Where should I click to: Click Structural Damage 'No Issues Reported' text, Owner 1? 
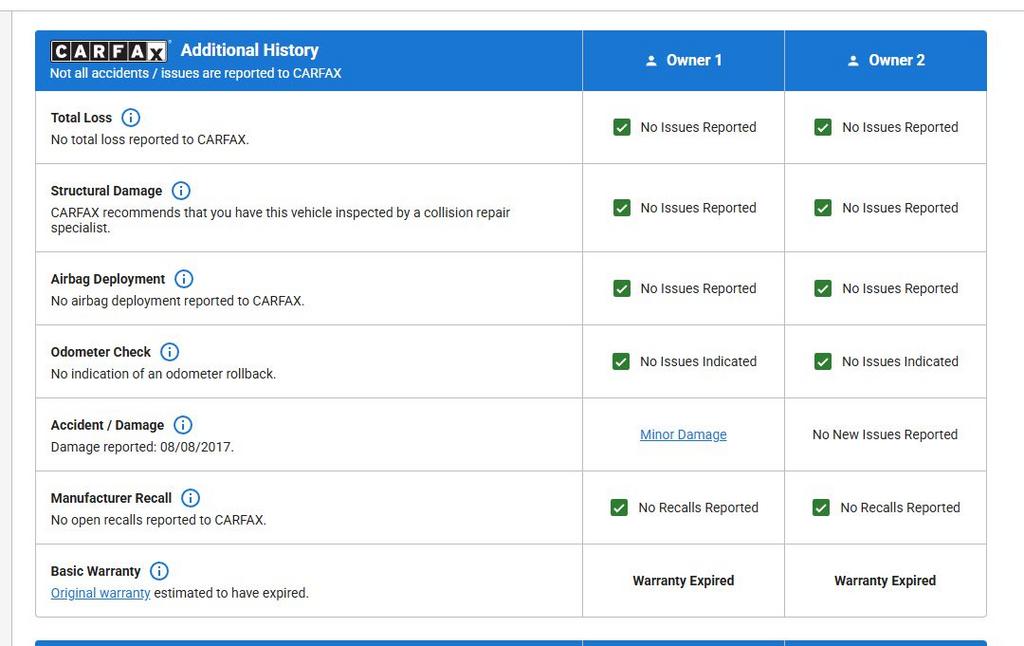pos(698,208)
